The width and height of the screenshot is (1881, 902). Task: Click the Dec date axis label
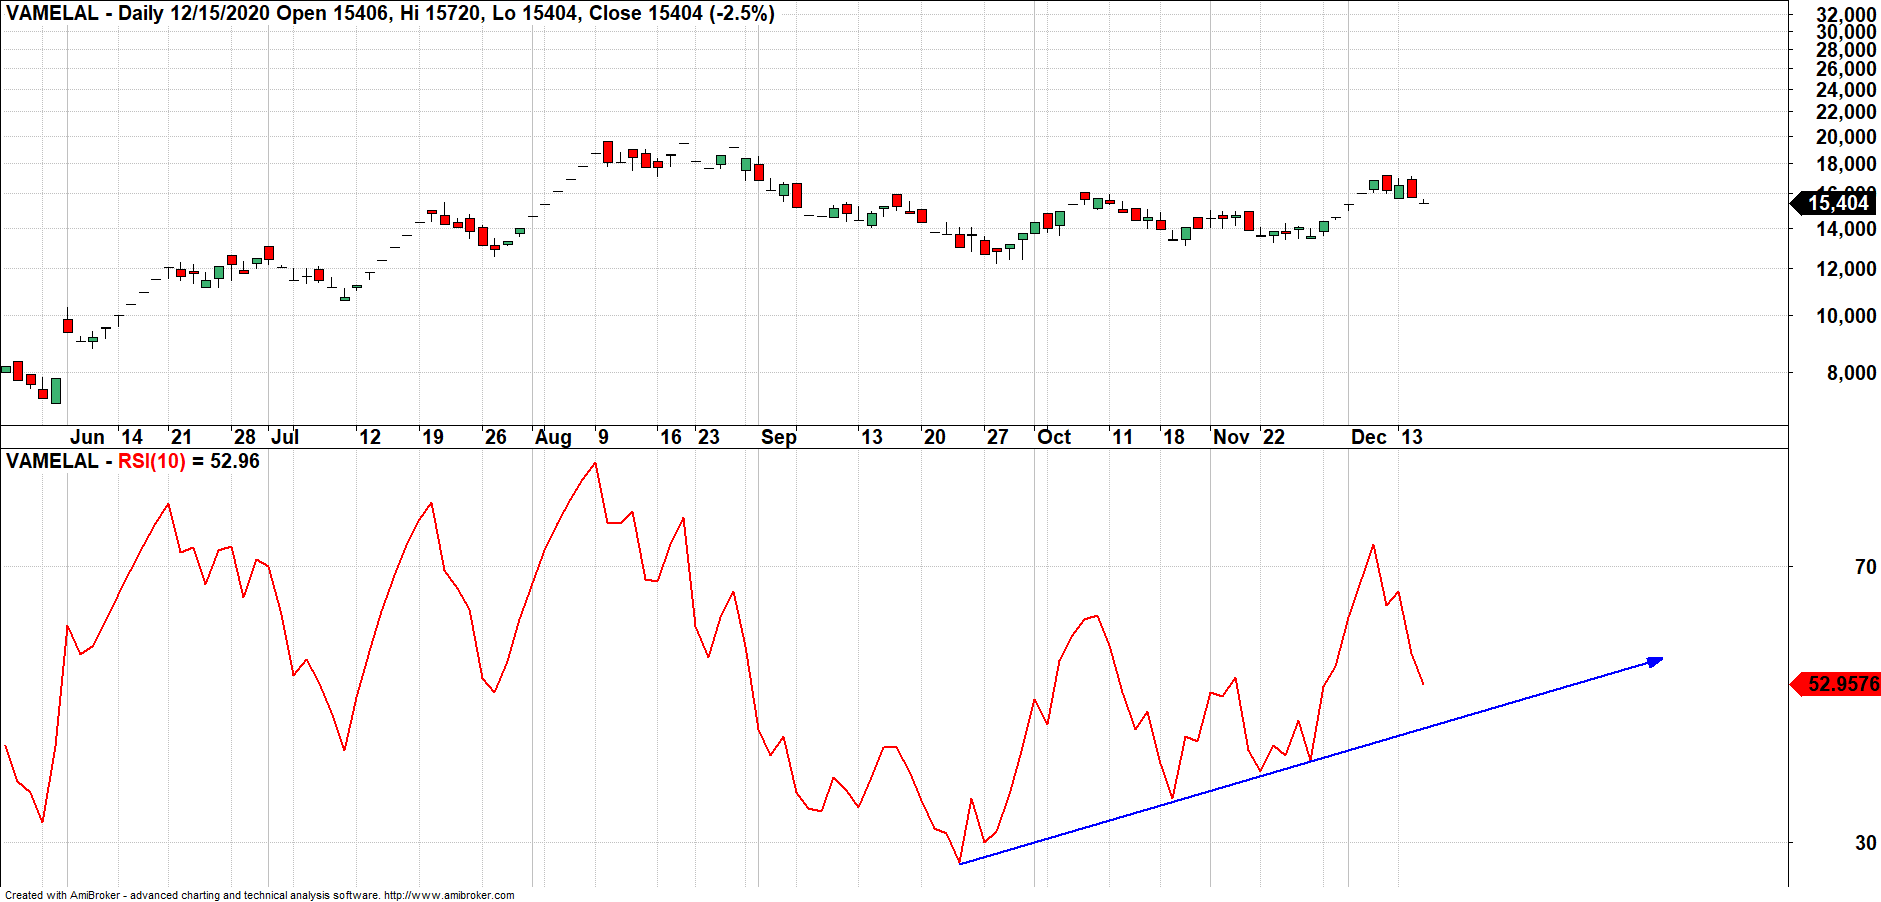1368,437
